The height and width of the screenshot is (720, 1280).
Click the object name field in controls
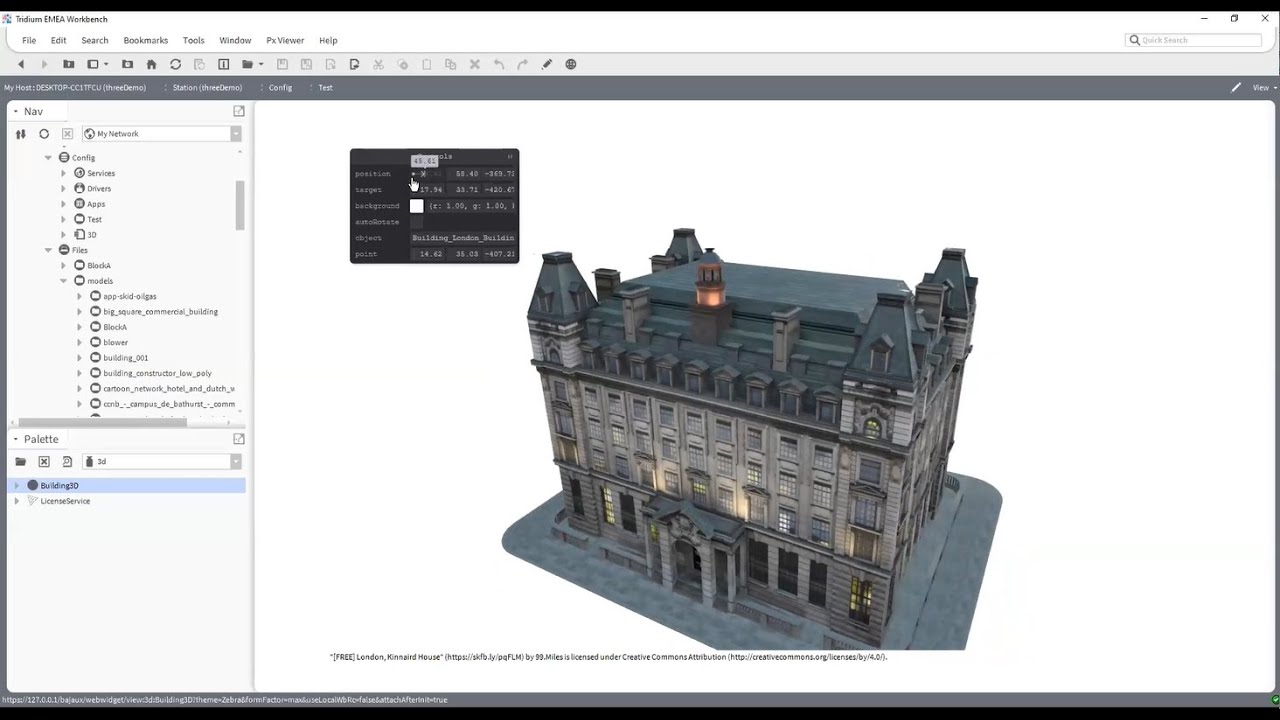point(463,238)
